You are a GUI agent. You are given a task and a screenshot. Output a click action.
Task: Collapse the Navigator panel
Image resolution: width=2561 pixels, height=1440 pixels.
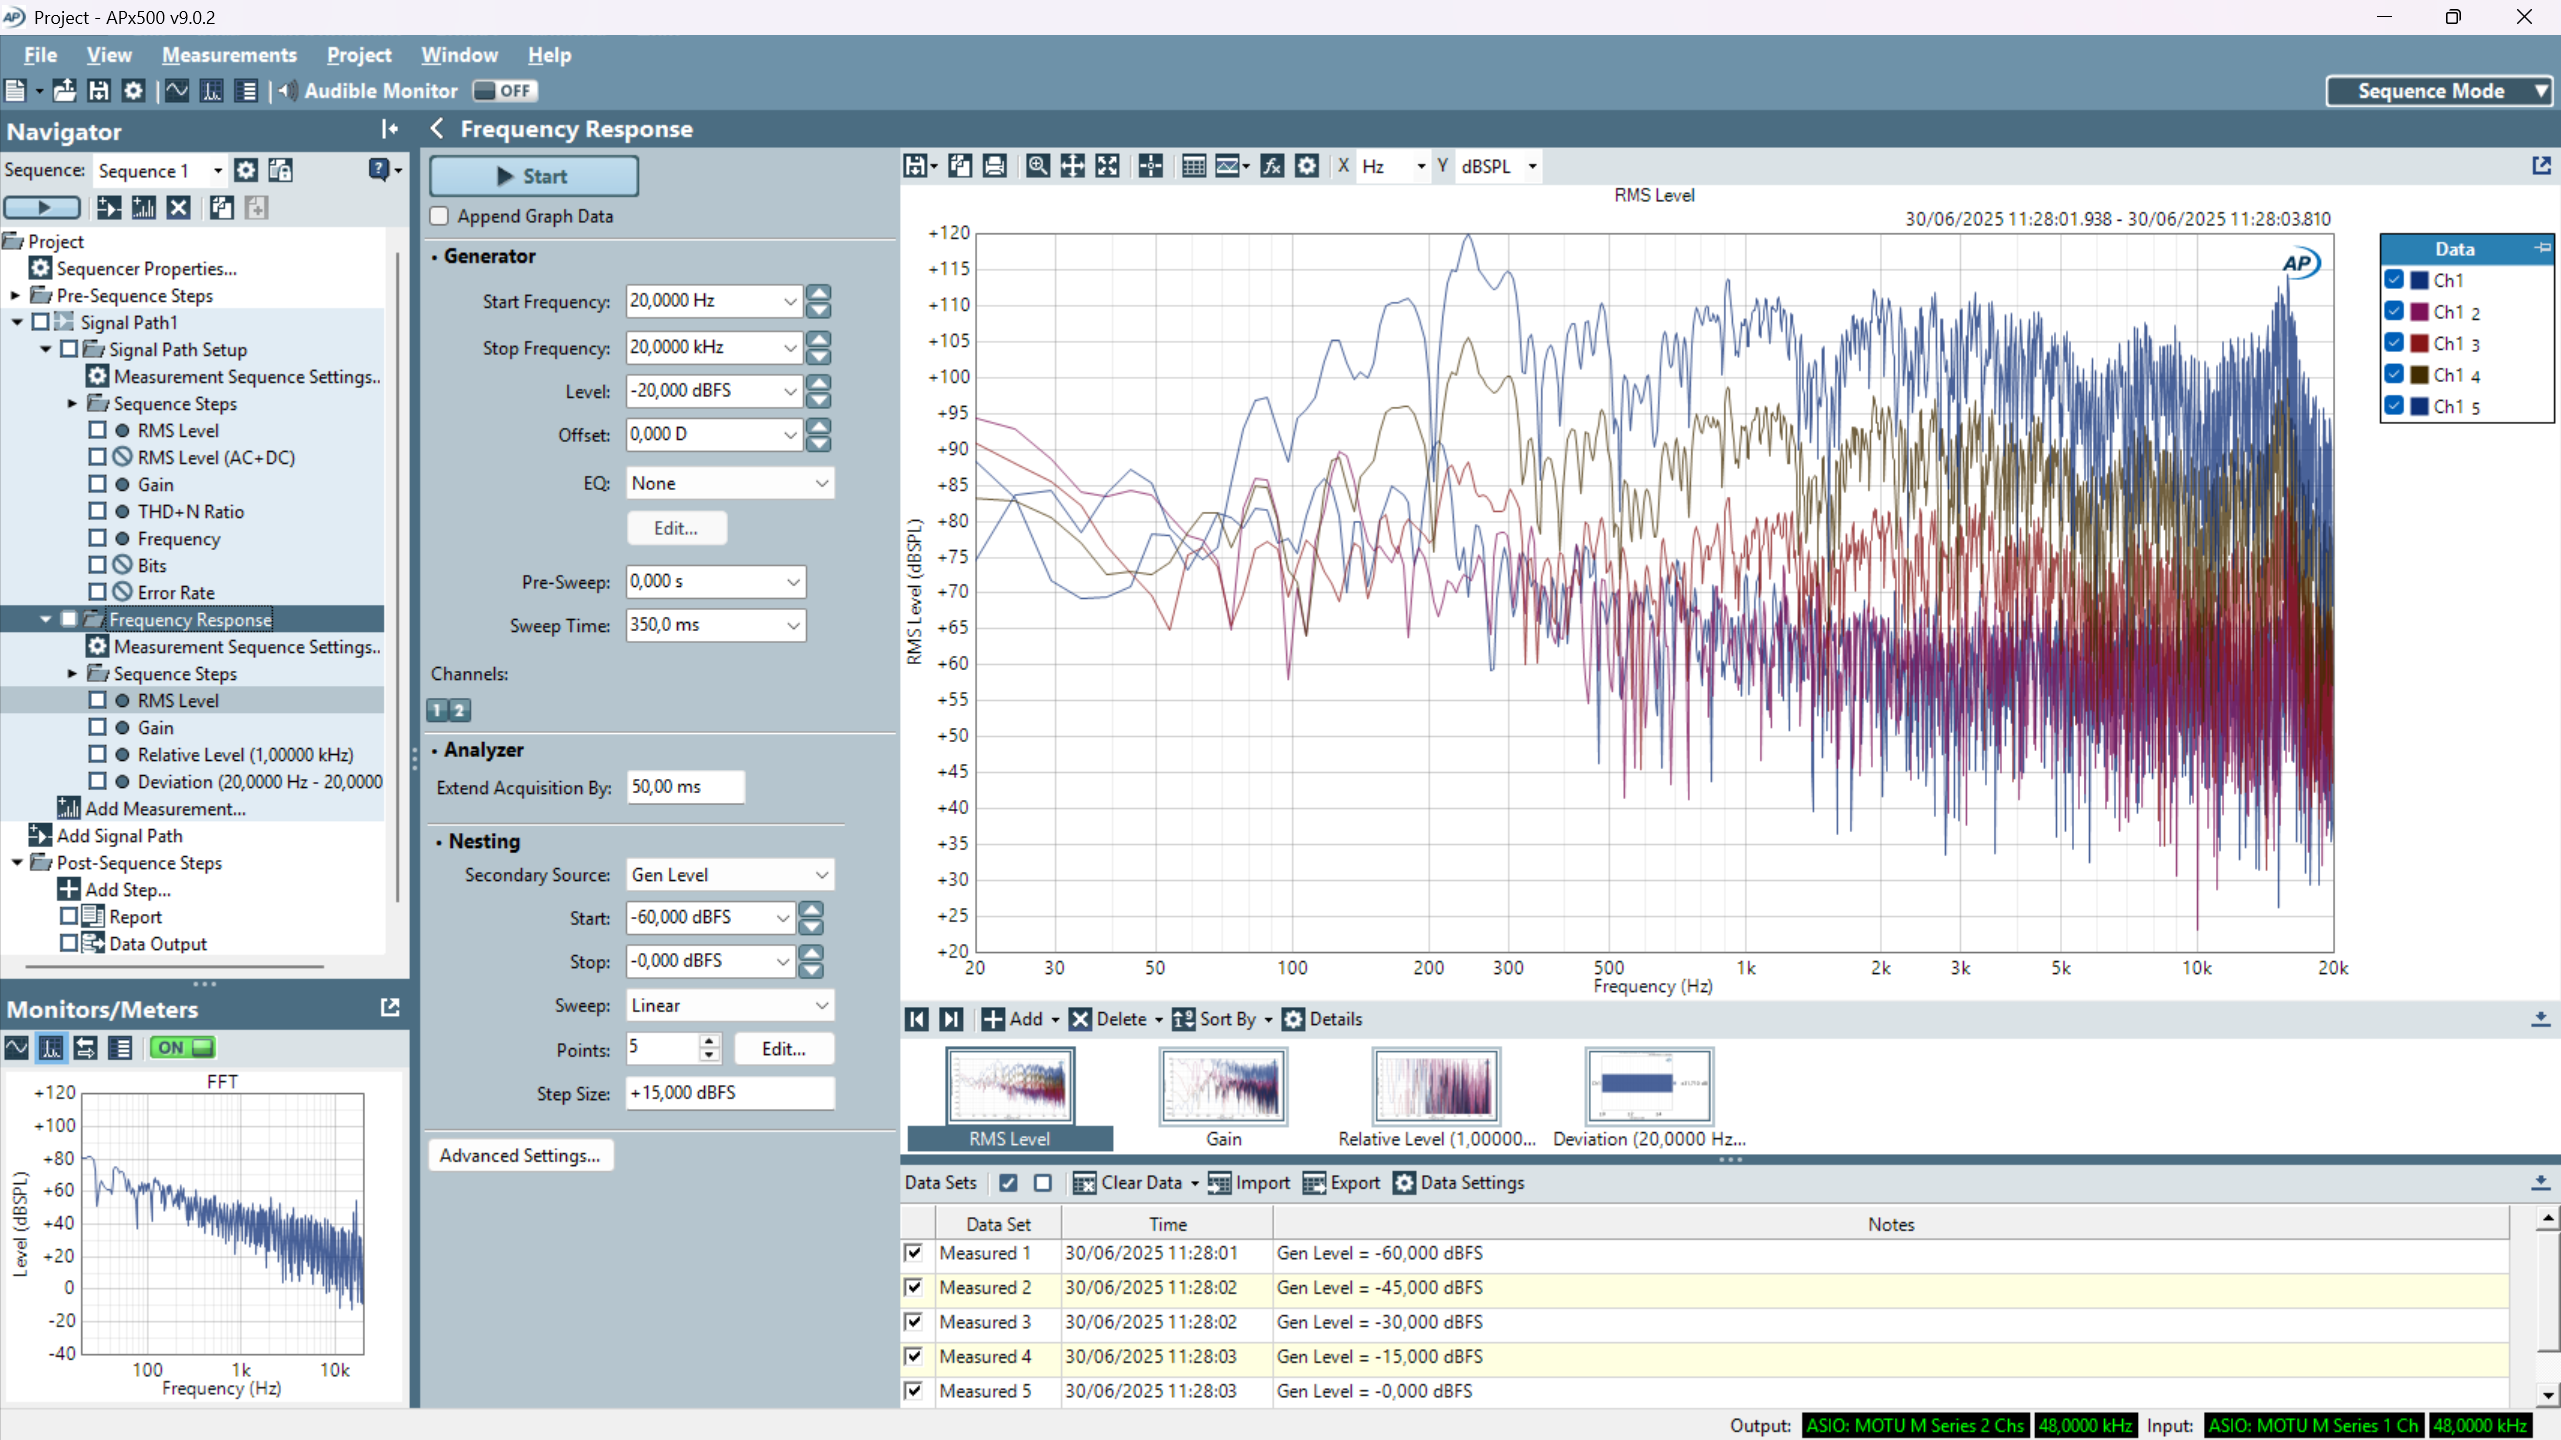(389, 130)
